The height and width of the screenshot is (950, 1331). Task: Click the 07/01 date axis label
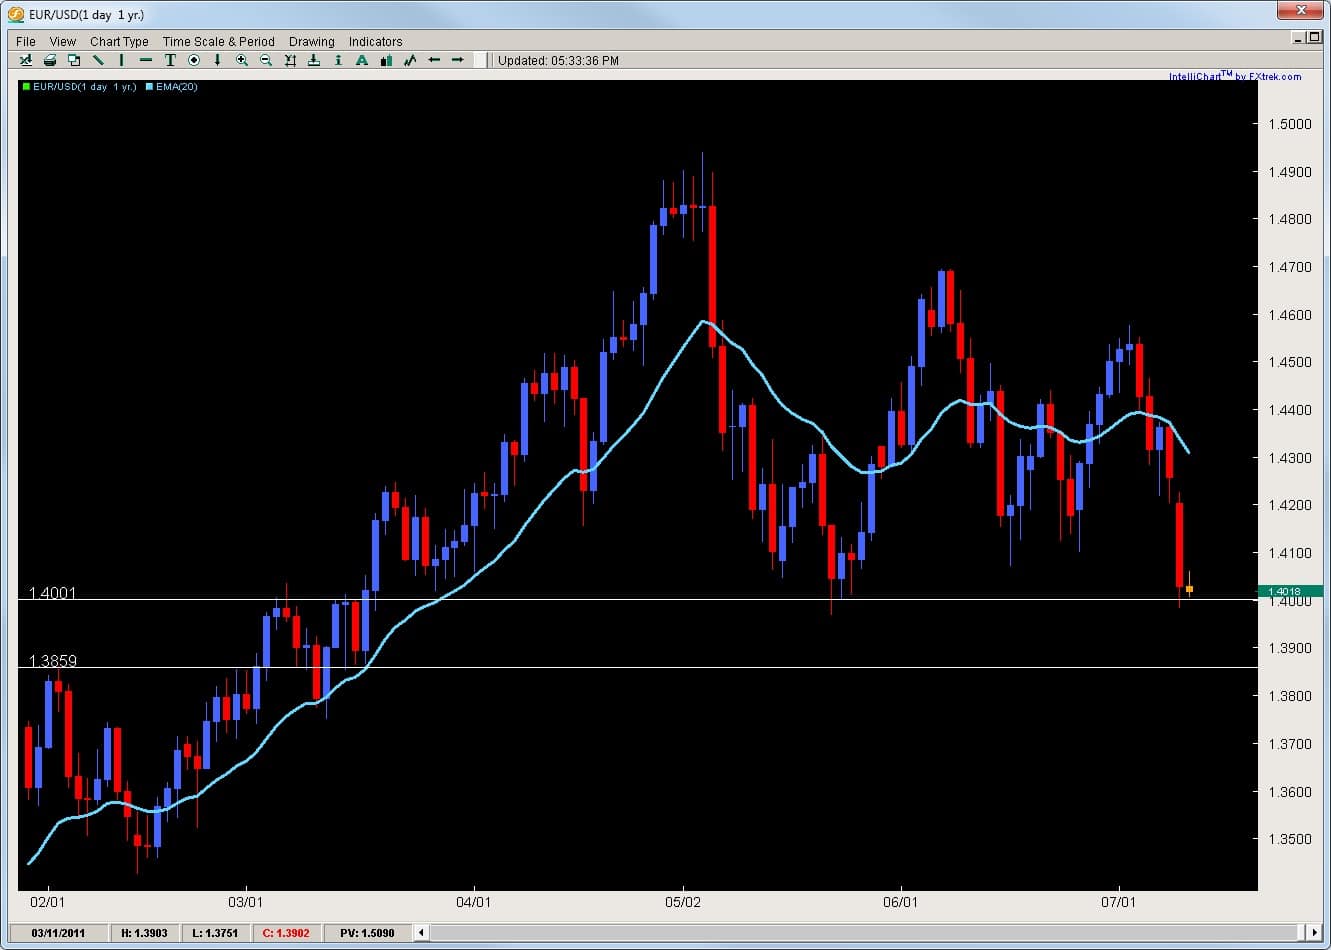(1118, 902)
